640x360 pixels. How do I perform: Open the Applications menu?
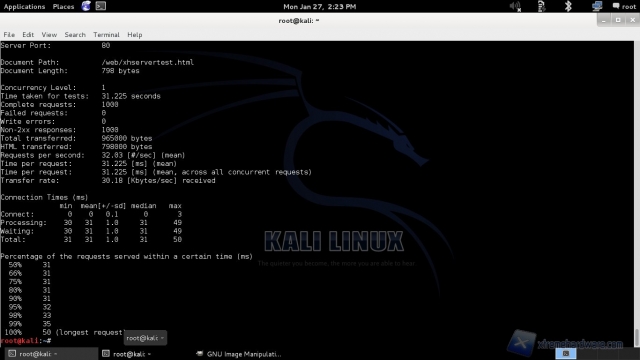click(24, 7)
